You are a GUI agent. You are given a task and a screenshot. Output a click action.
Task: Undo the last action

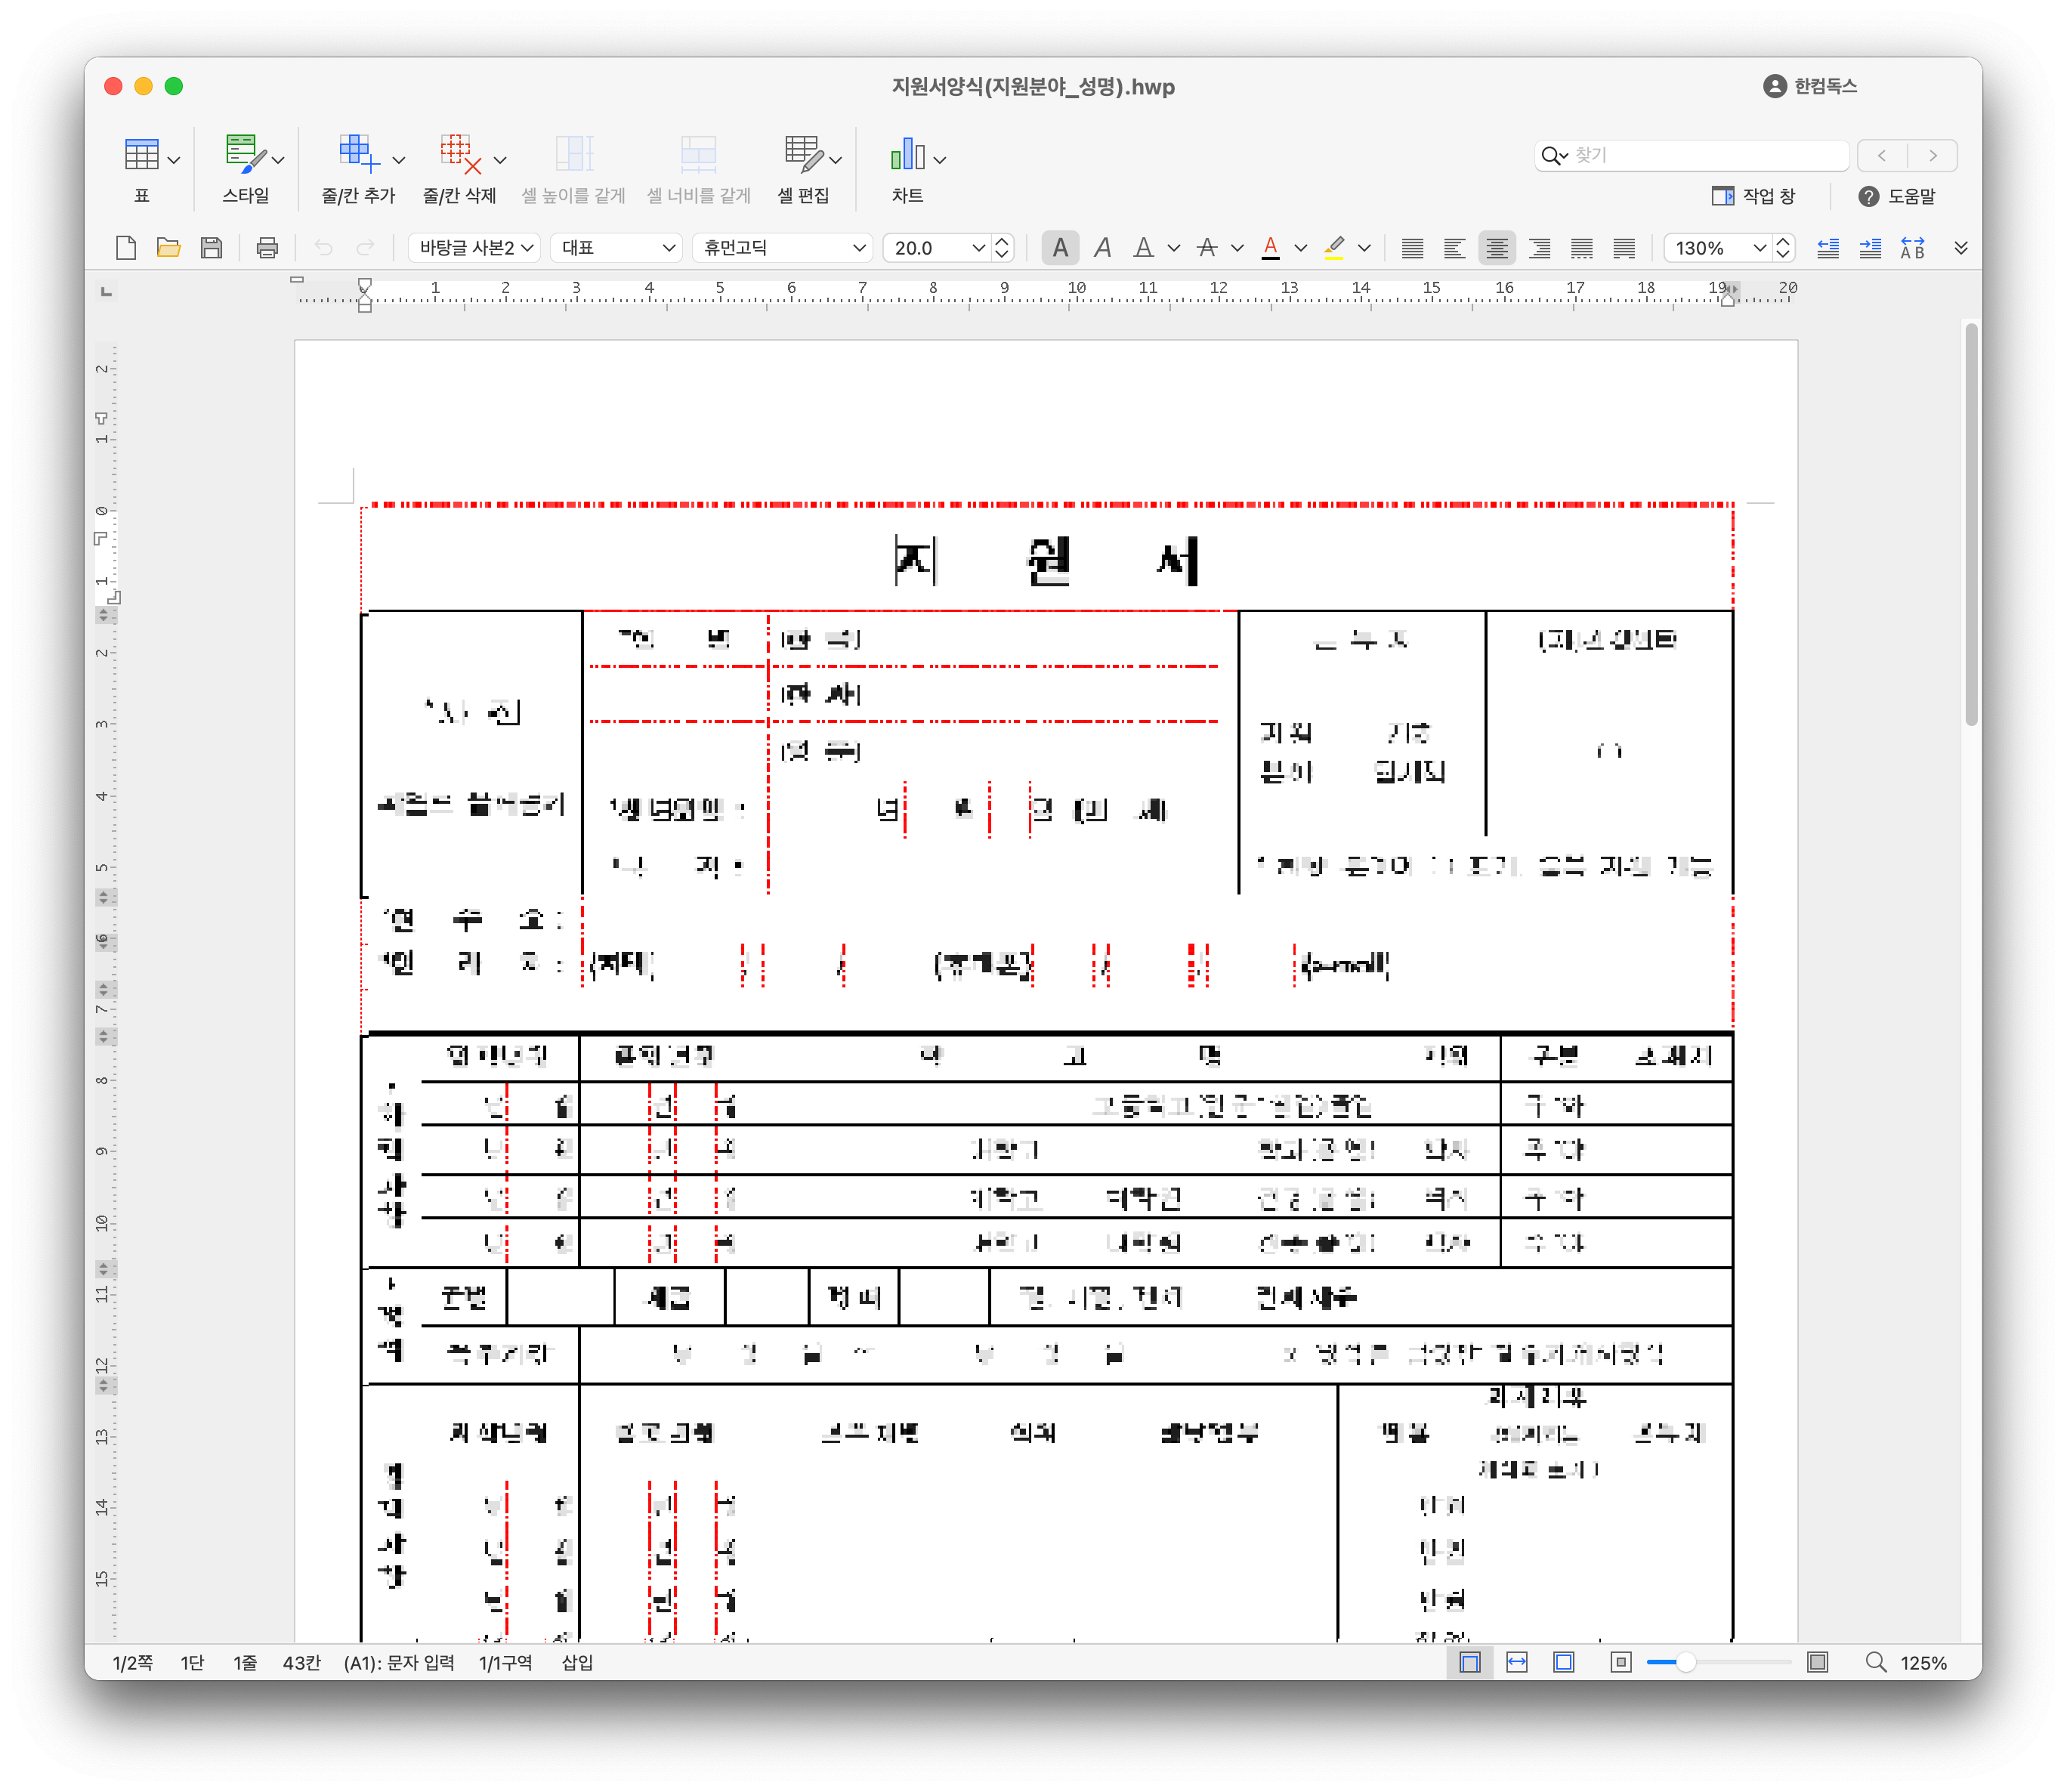(323, 248)
